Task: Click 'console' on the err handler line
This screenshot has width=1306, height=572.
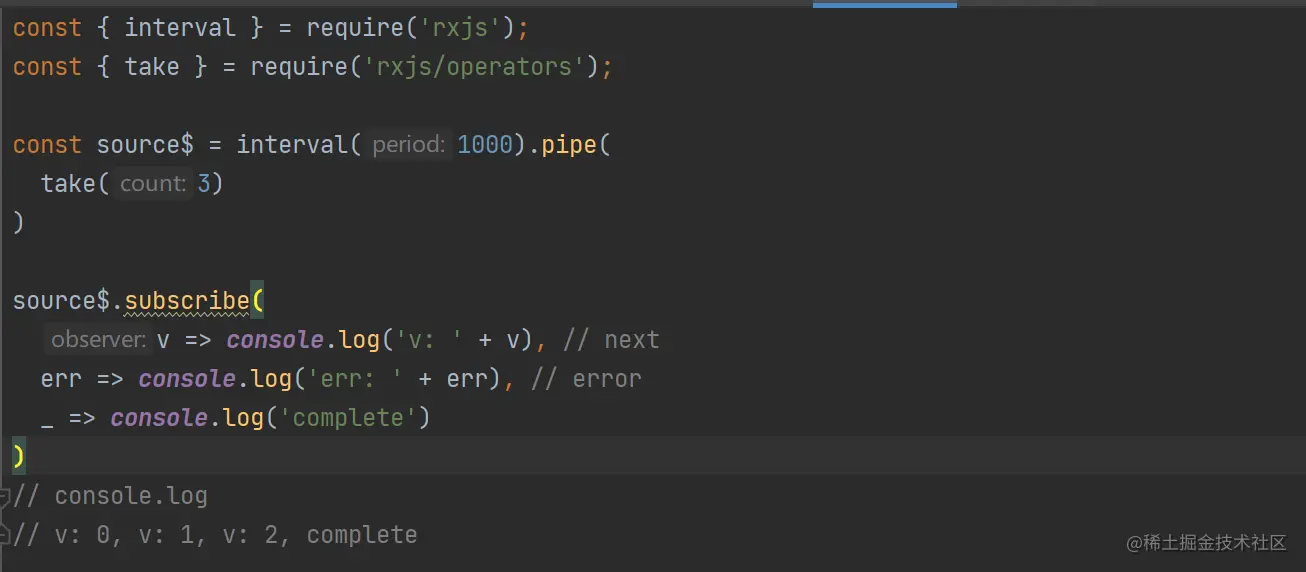Action: pos(187,379)
